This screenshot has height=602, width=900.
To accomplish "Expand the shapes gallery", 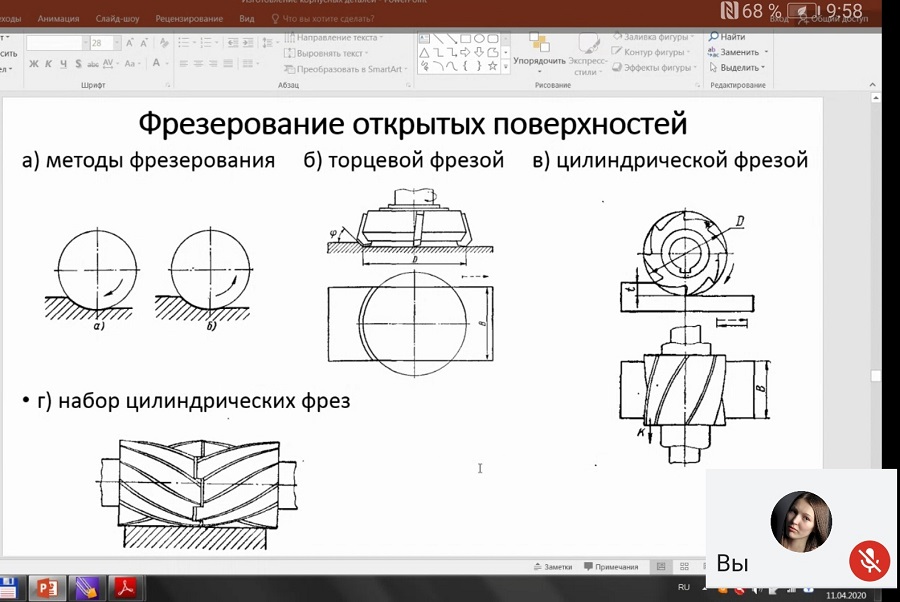I will (506, 67).
